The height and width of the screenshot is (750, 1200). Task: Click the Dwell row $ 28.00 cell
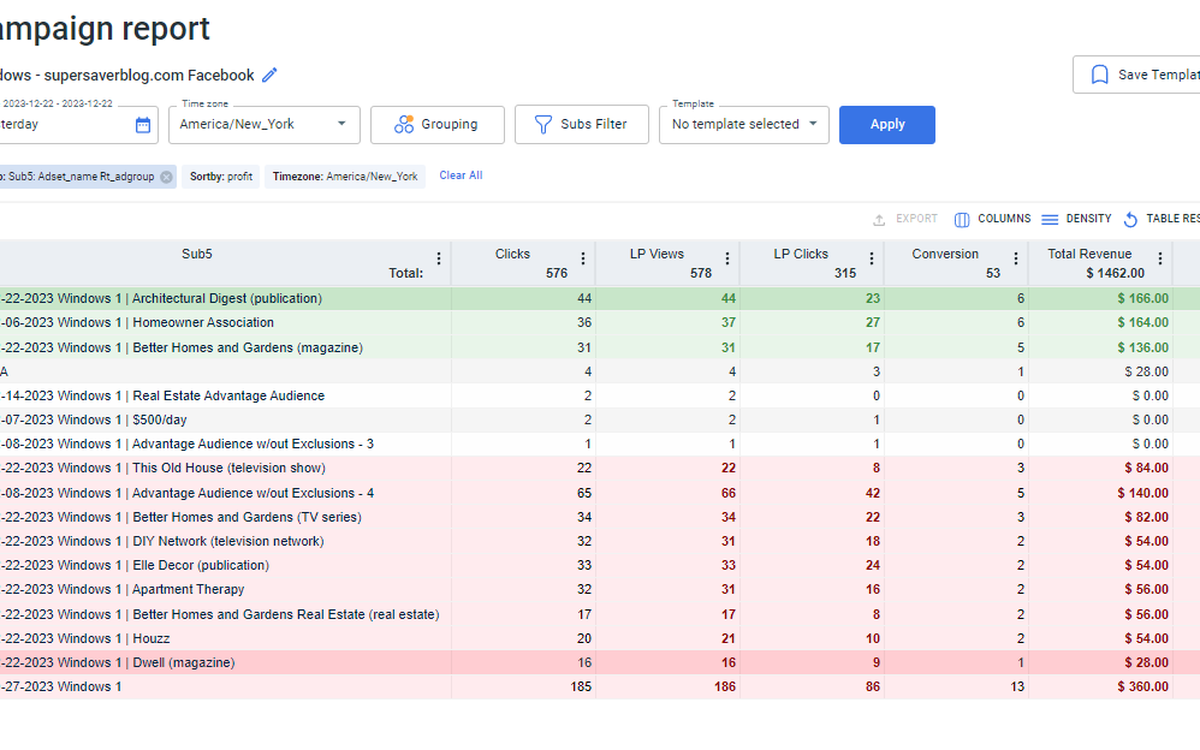[x=1147, y=662]
